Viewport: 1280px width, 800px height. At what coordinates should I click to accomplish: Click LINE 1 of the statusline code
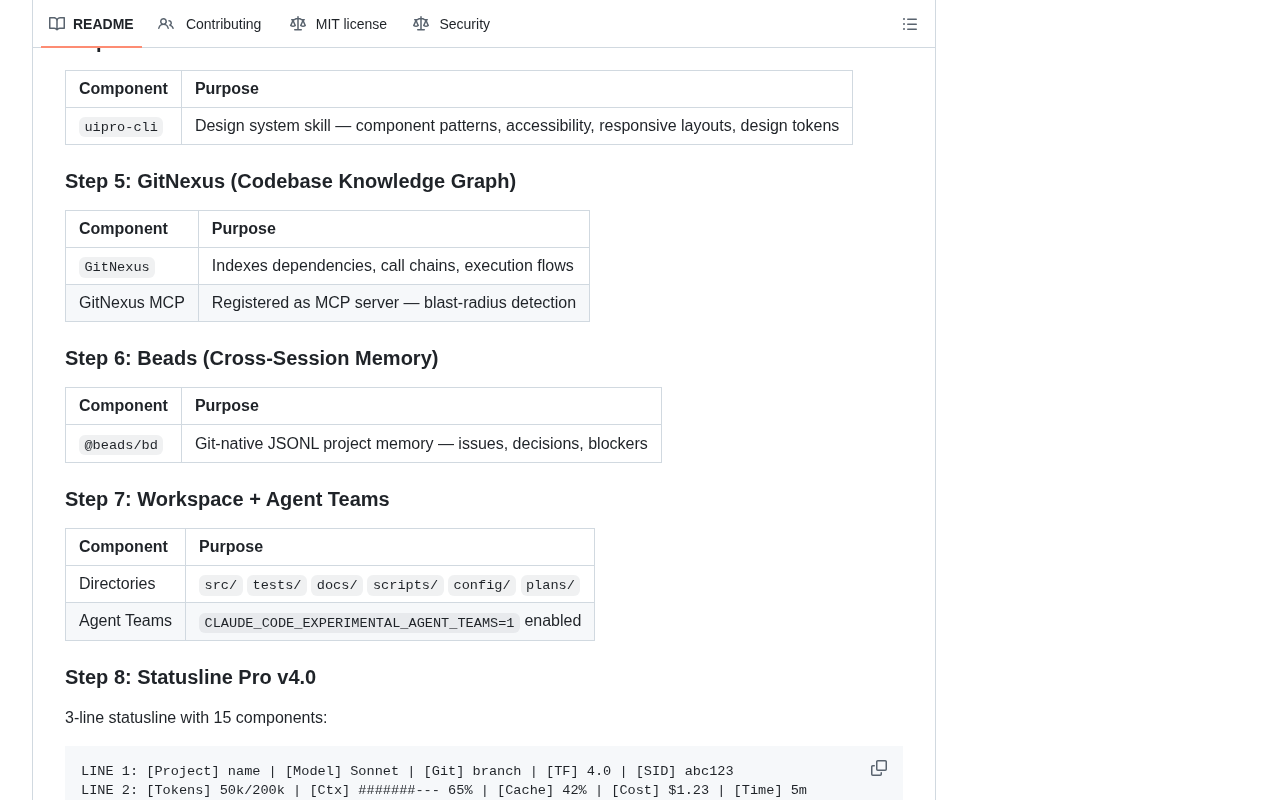point(407,772)
